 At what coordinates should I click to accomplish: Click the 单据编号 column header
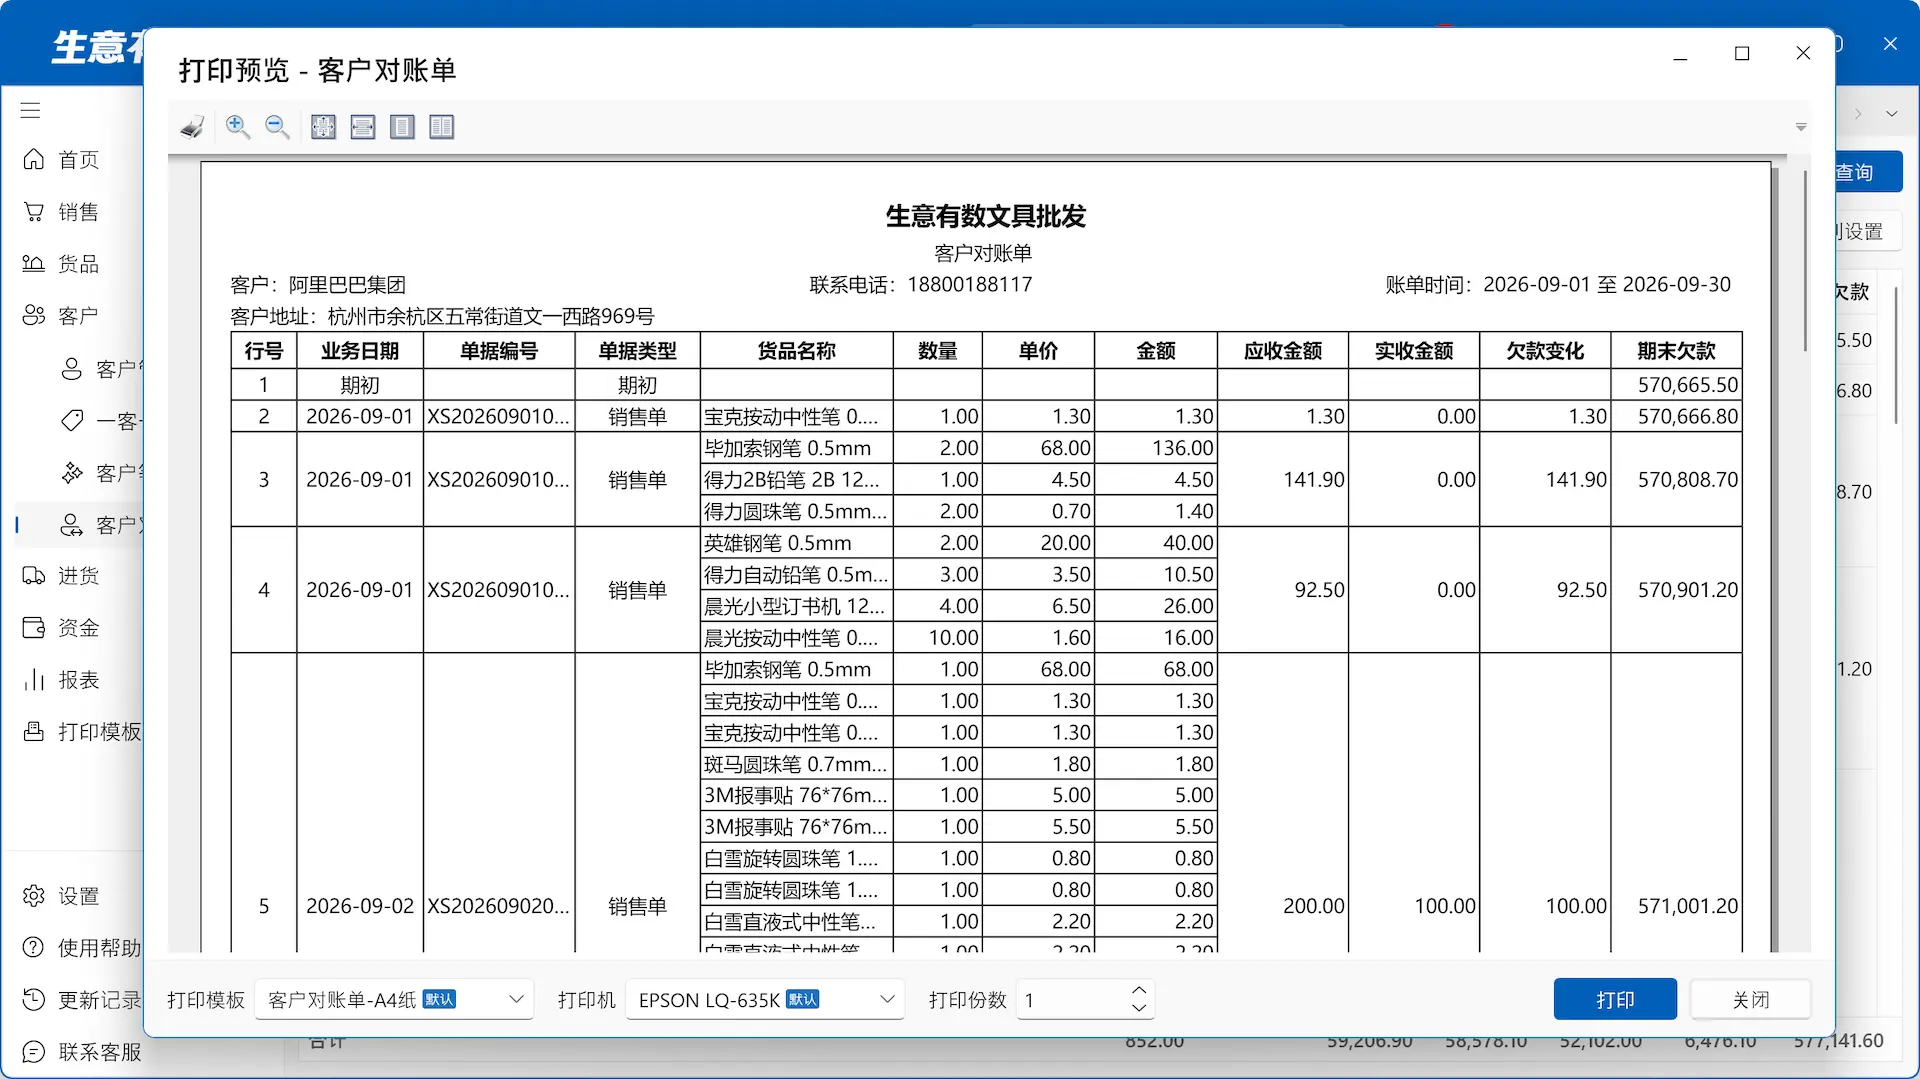499,351
